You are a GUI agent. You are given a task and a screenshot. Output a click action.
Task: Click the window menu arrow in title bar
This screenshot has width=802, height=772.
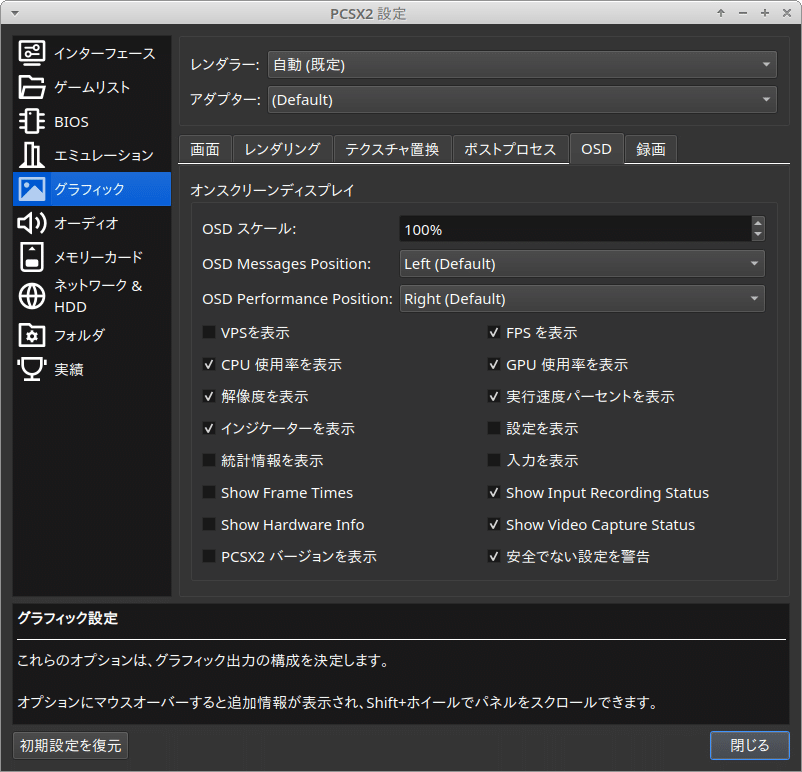[15, 13]
